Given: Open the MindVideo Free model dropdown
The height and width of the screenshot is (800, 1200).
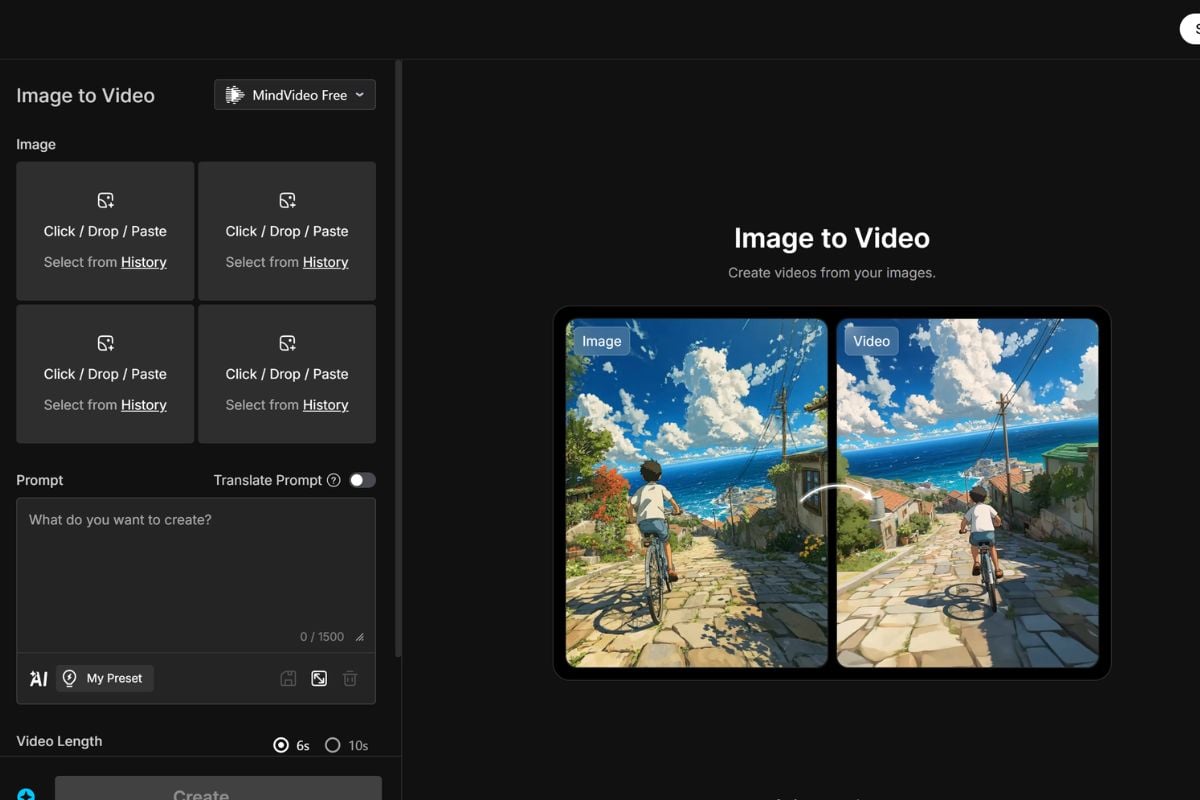Looking at the screenshot, I should [295, 95].
